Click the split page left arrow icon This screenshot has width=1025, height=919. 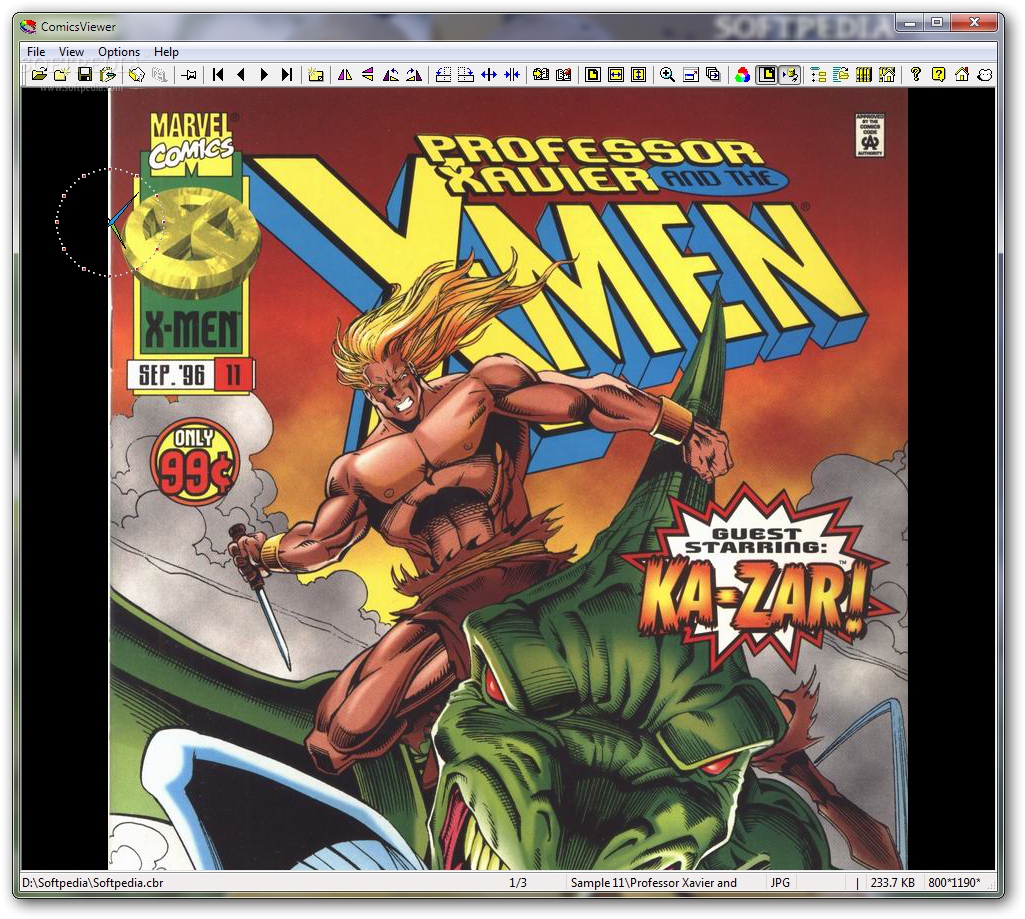point(443,75)
